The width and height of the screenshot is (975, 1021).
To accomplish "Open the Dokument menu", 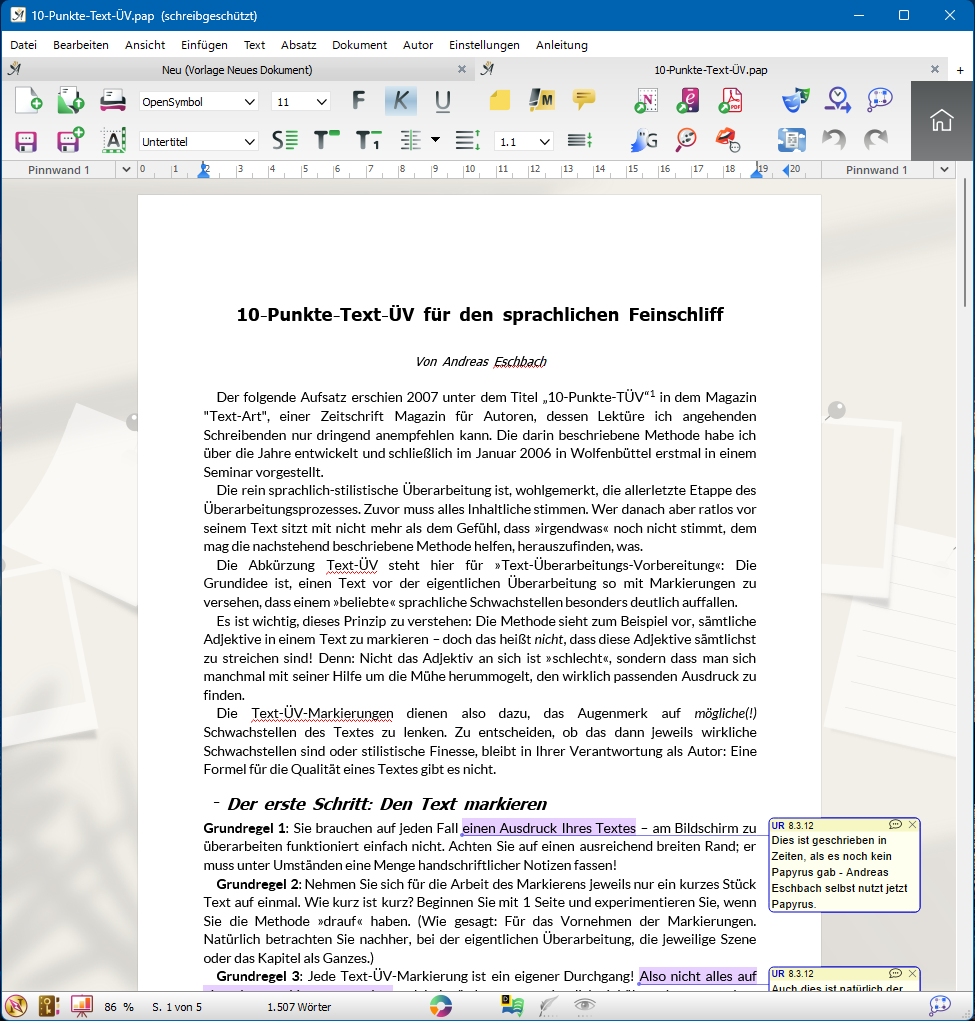I will [x=360, y=45].
